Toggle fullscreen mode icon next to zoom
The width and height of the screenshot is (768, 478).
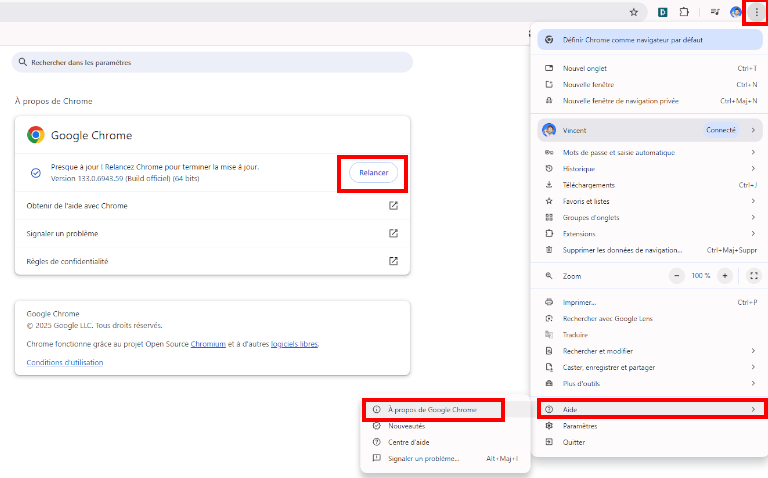coord(753,276)
